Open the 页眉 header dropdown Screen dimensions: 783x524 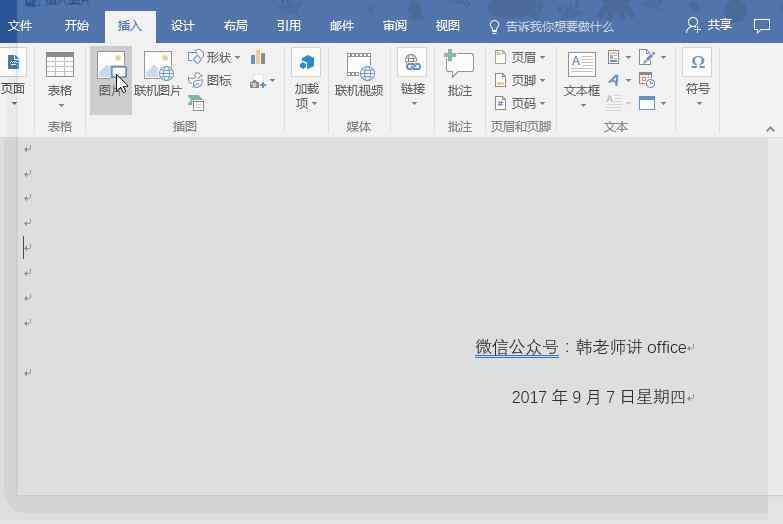click(x=519, y=57)
